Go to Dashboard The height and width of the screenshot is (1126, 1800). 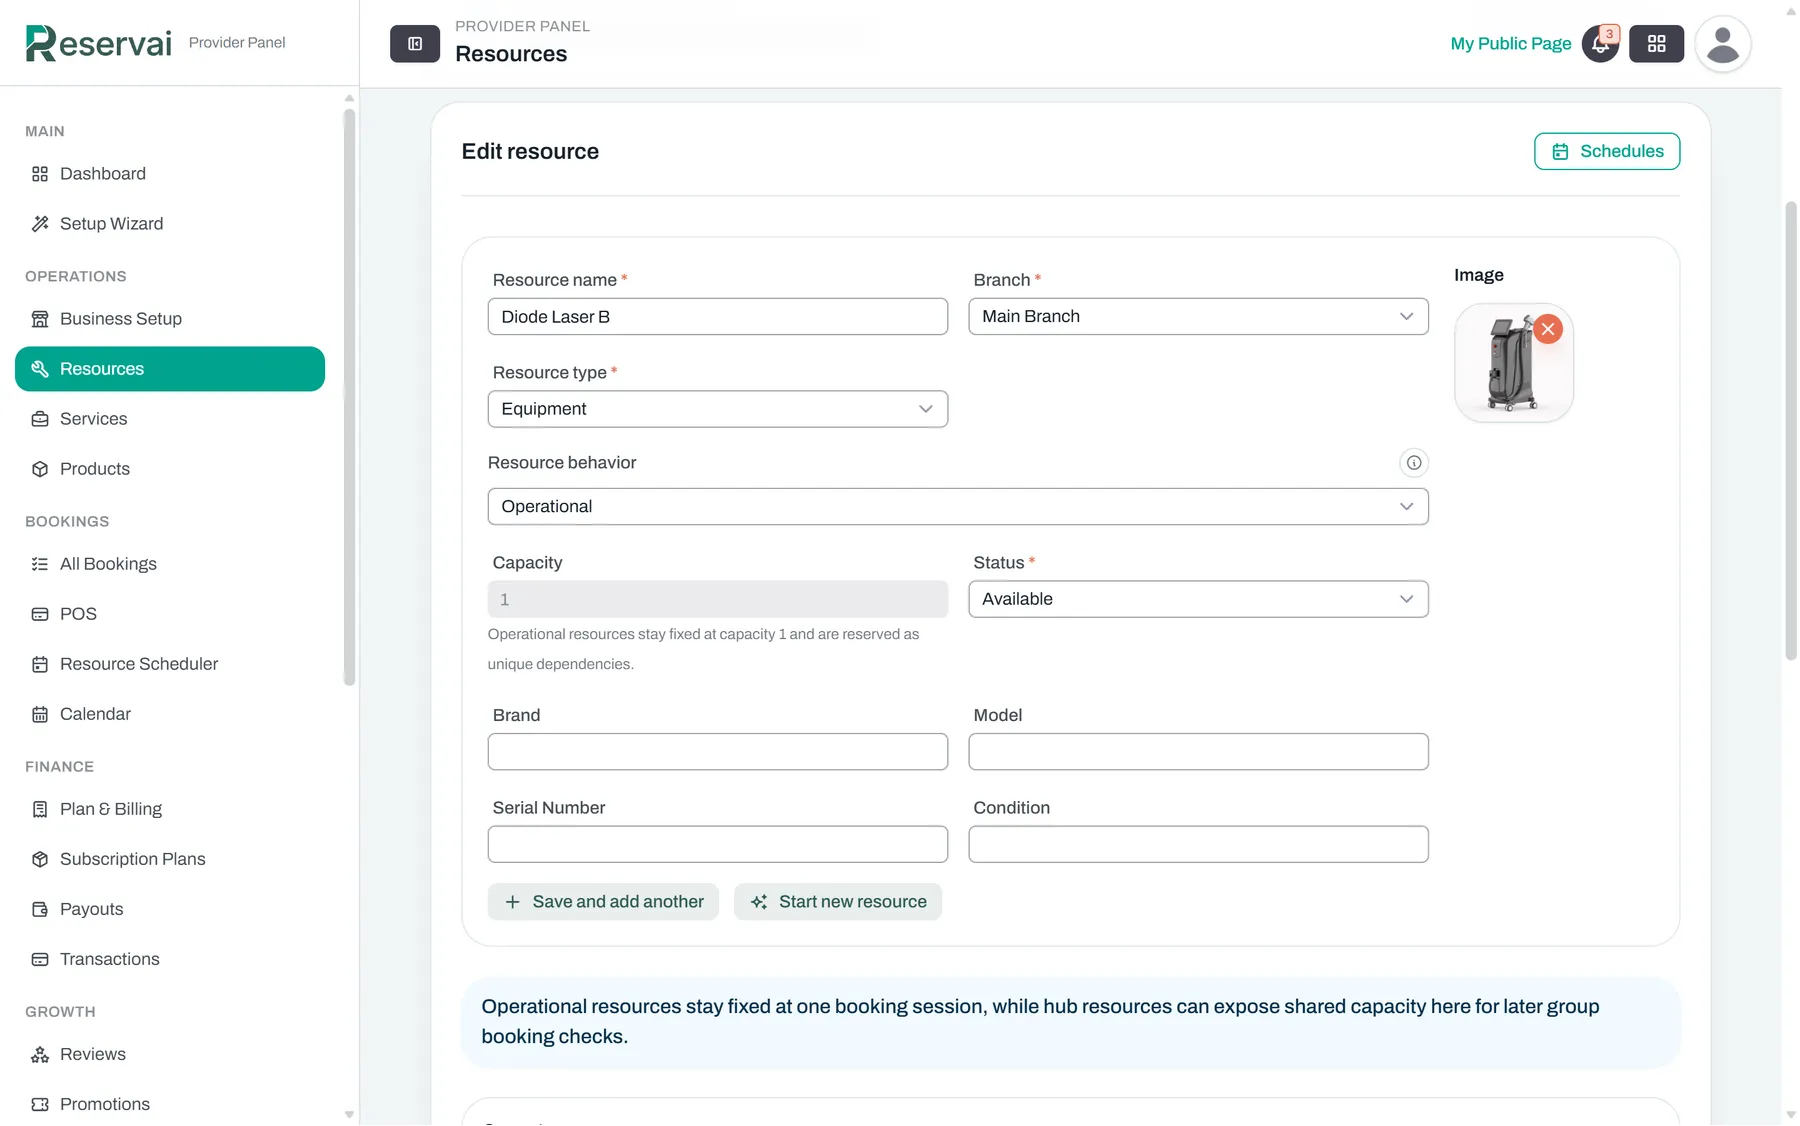170,174
